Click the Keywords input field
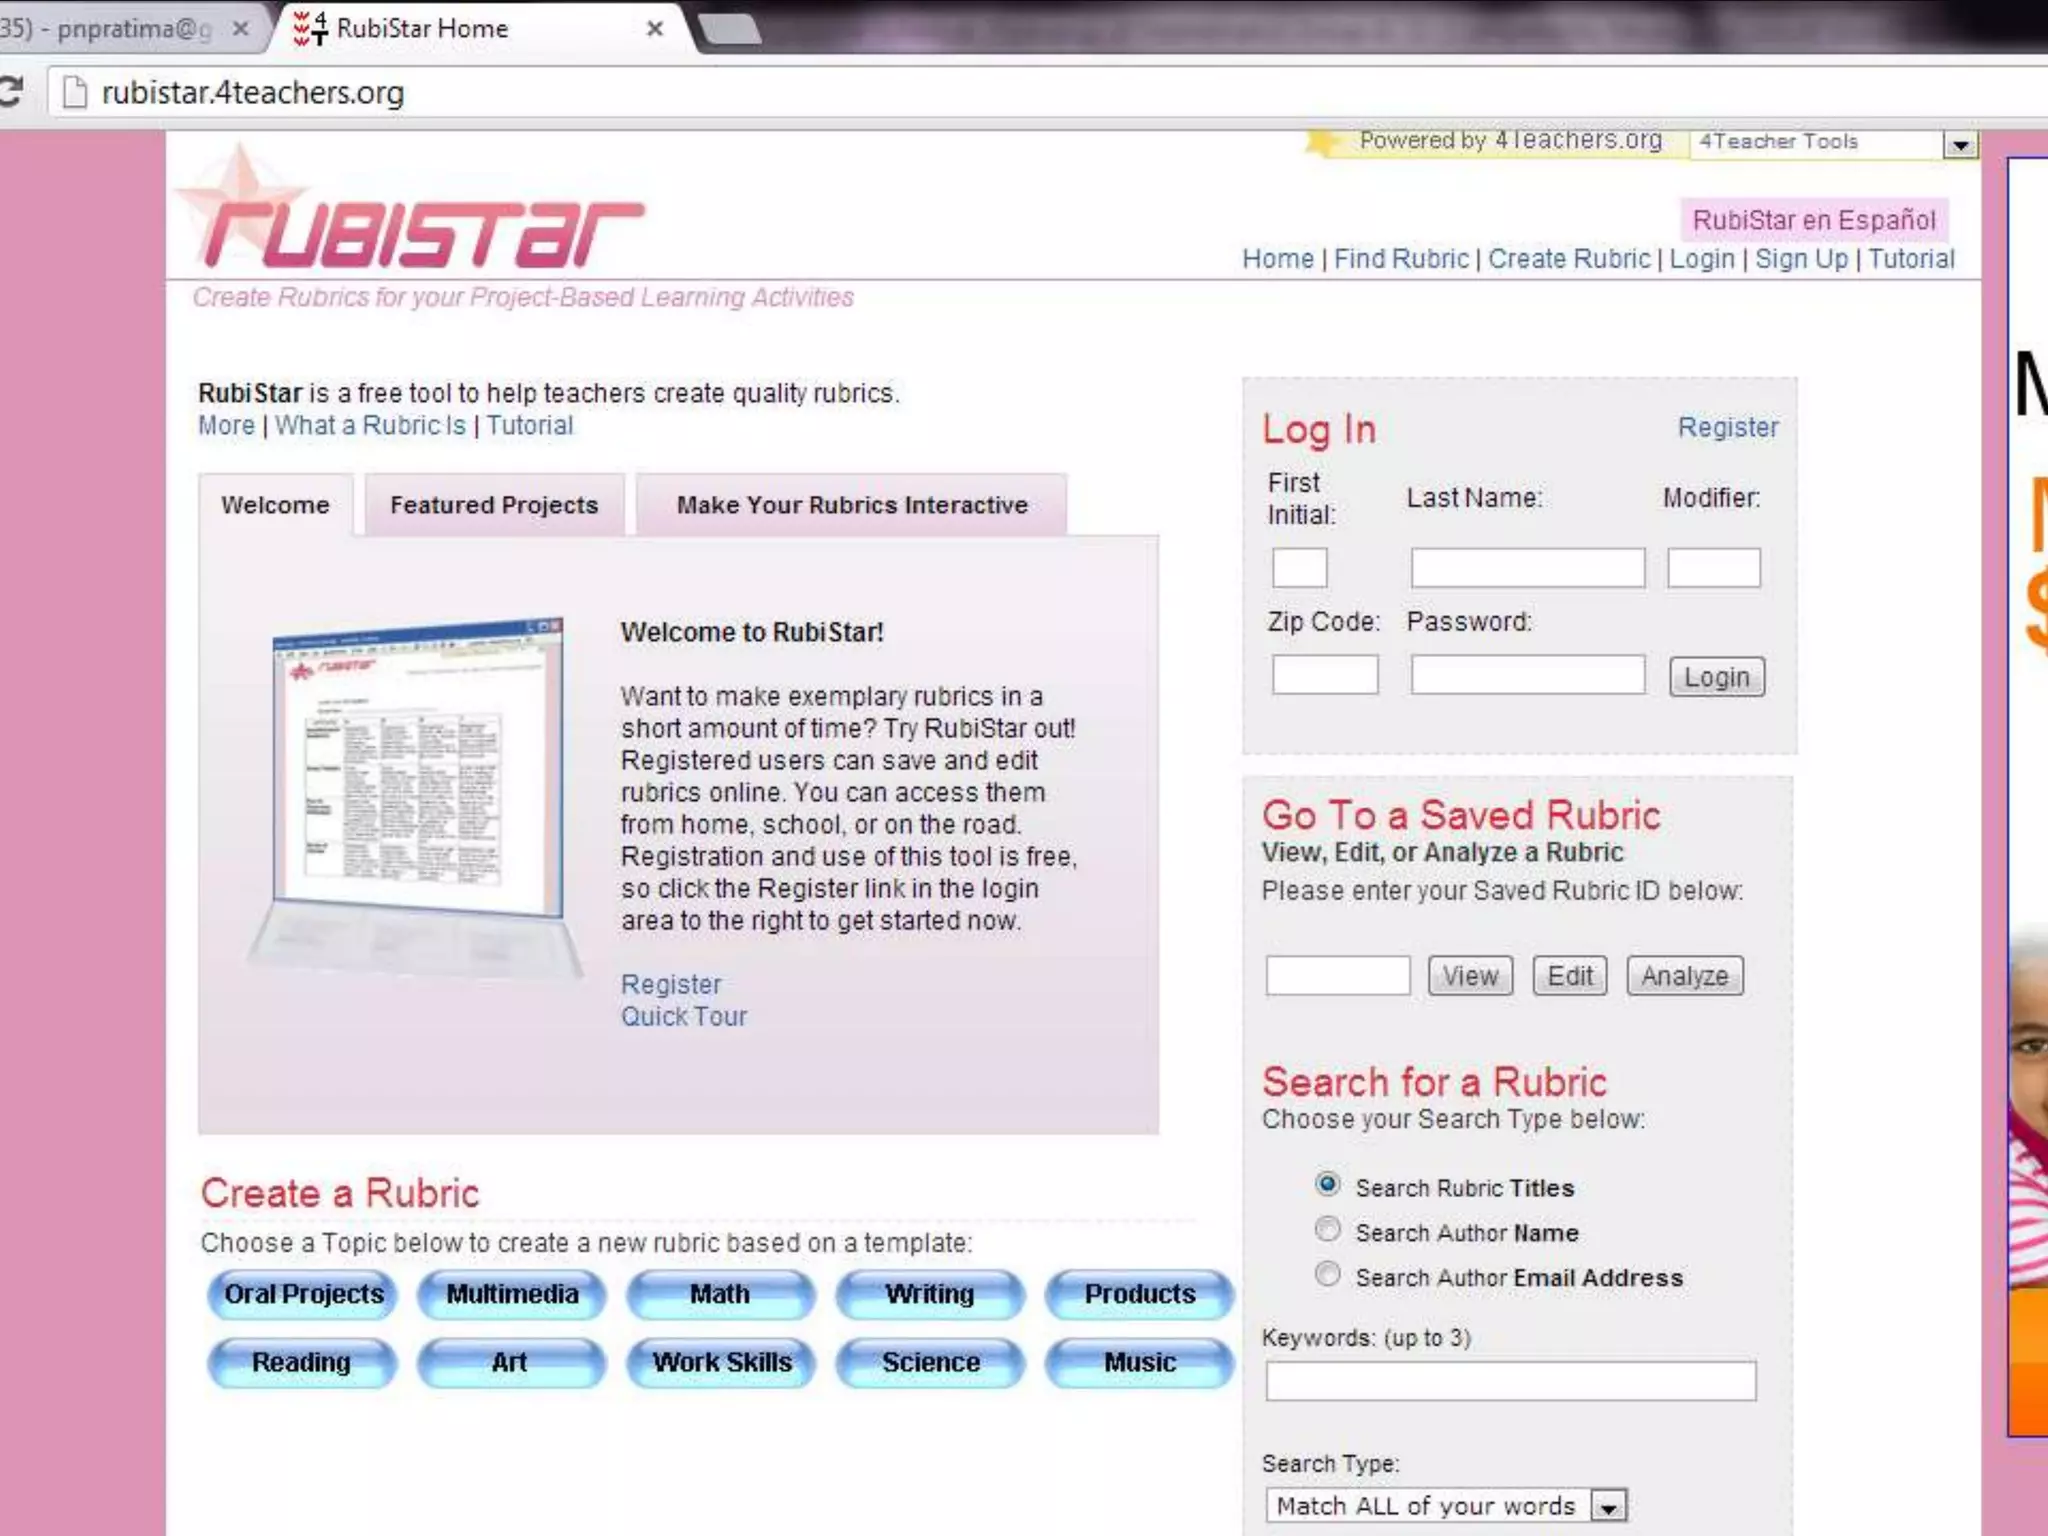 click(1510, 1381)
